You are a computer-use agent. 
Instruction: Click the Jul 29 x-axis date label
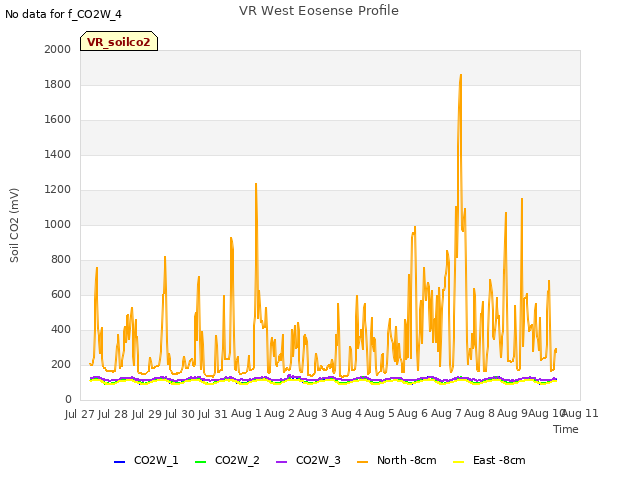click(147, 414)
